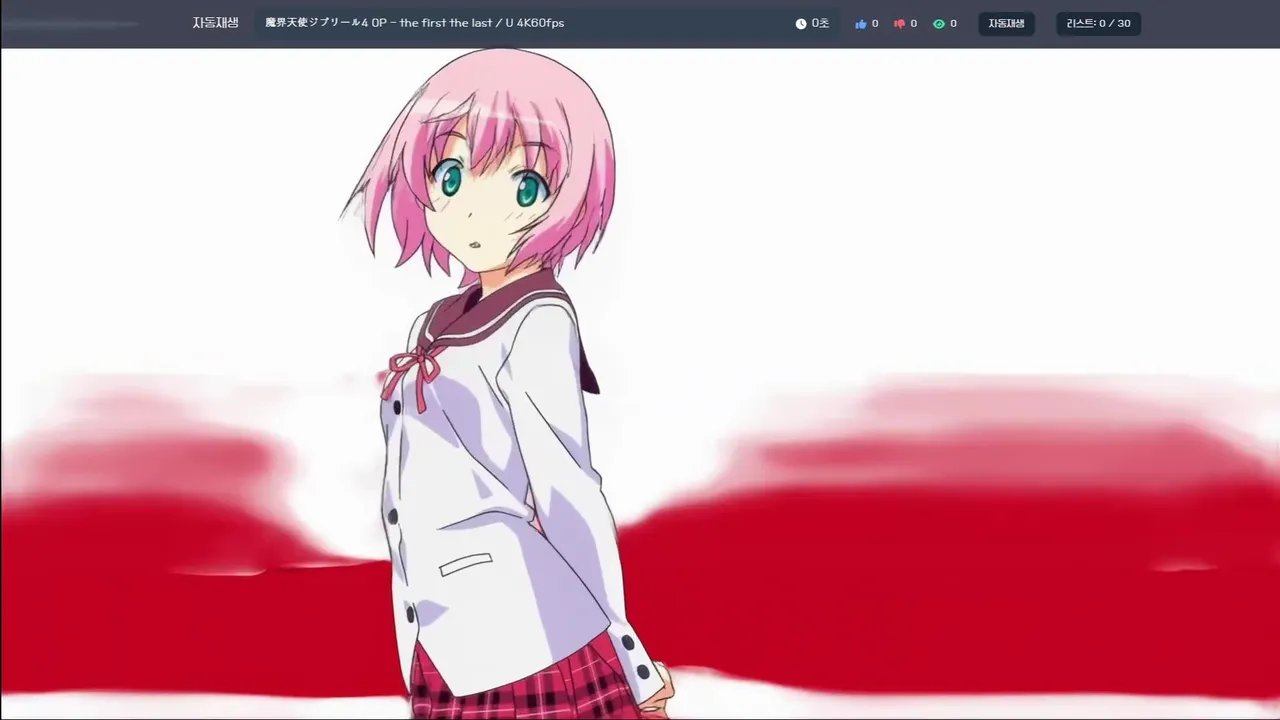
Task: Click the blue thumbs-up like icon
Action: [x=861, y=24]
